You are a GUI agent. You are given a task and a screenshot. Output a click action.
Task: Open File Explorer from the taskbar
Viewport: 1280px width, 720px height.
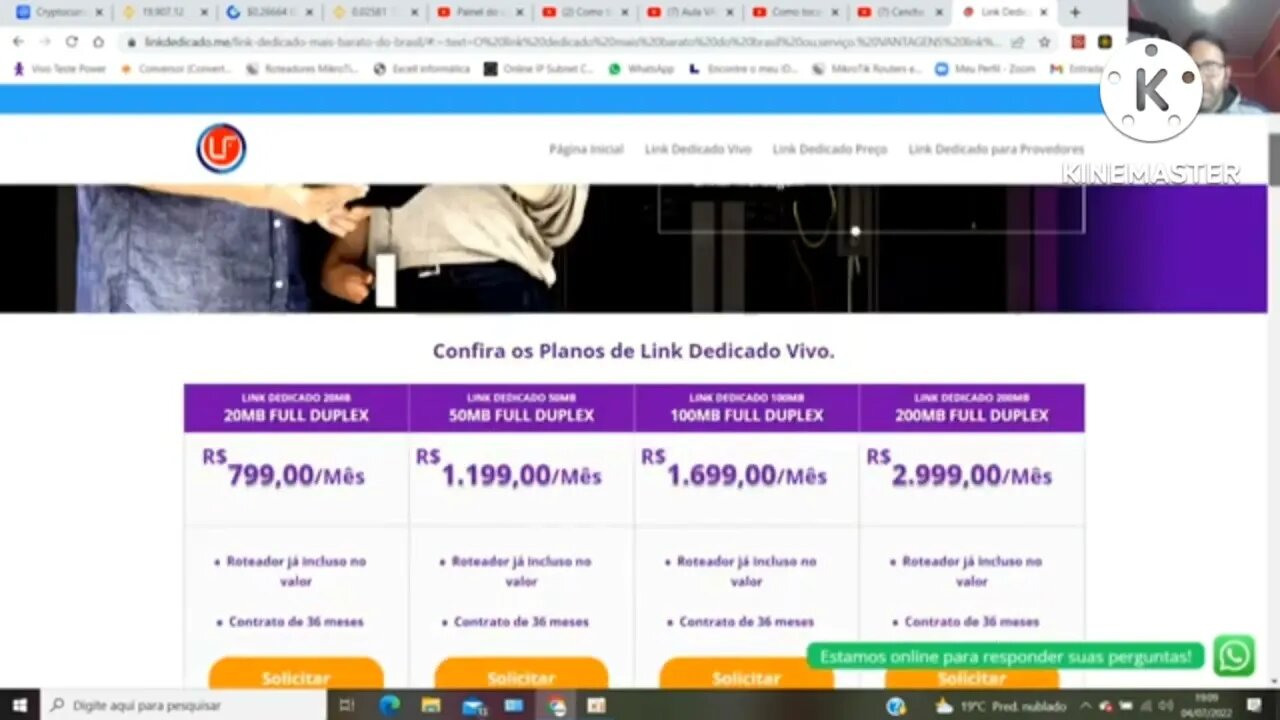pyautogui.click(x=431, y=705)
